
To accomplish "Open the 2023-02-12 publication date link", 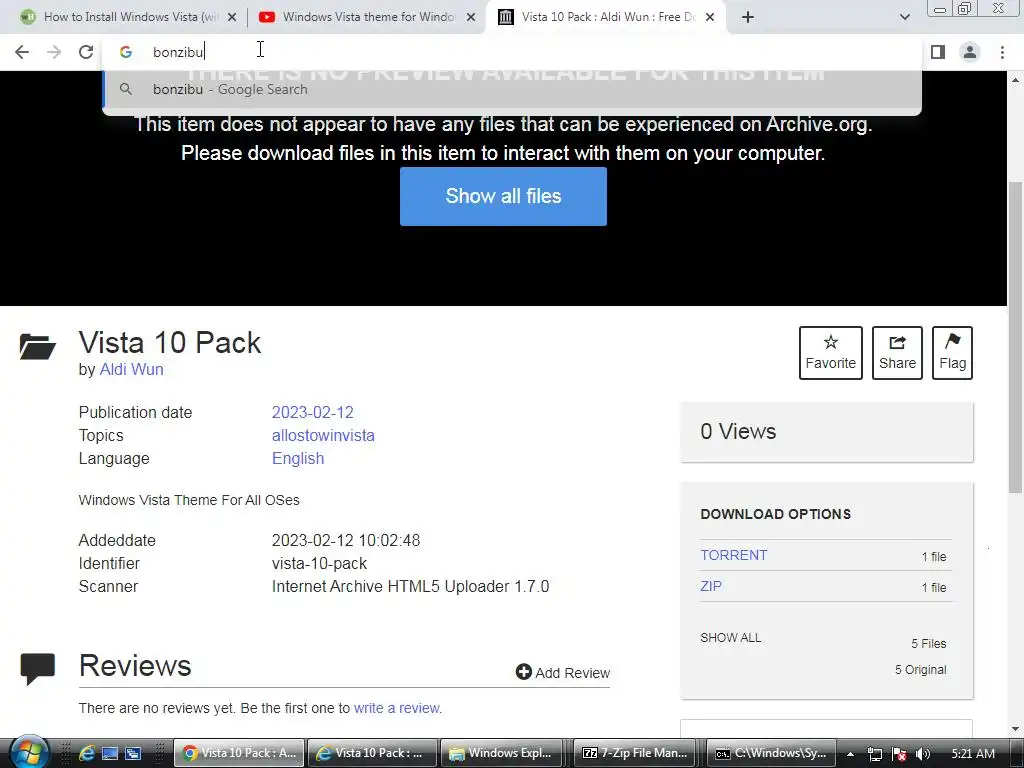I will point(312,412).
